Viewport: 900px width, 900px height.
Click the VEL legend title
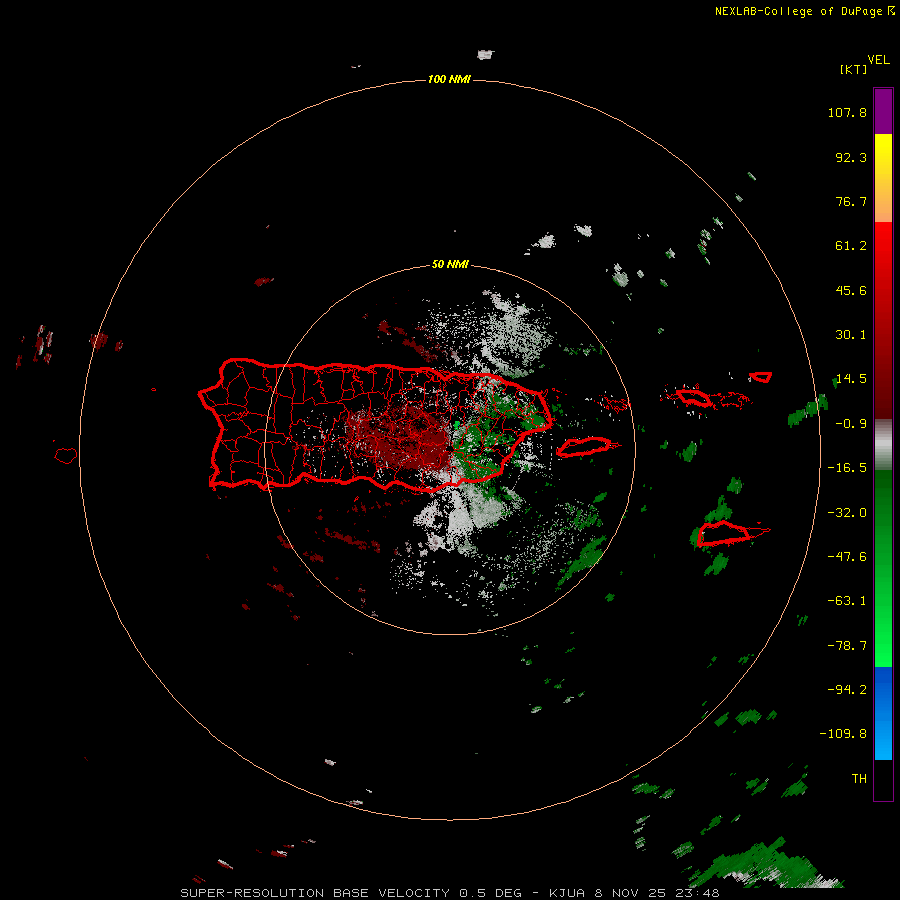pyautogui.click(x=879, y=60)
